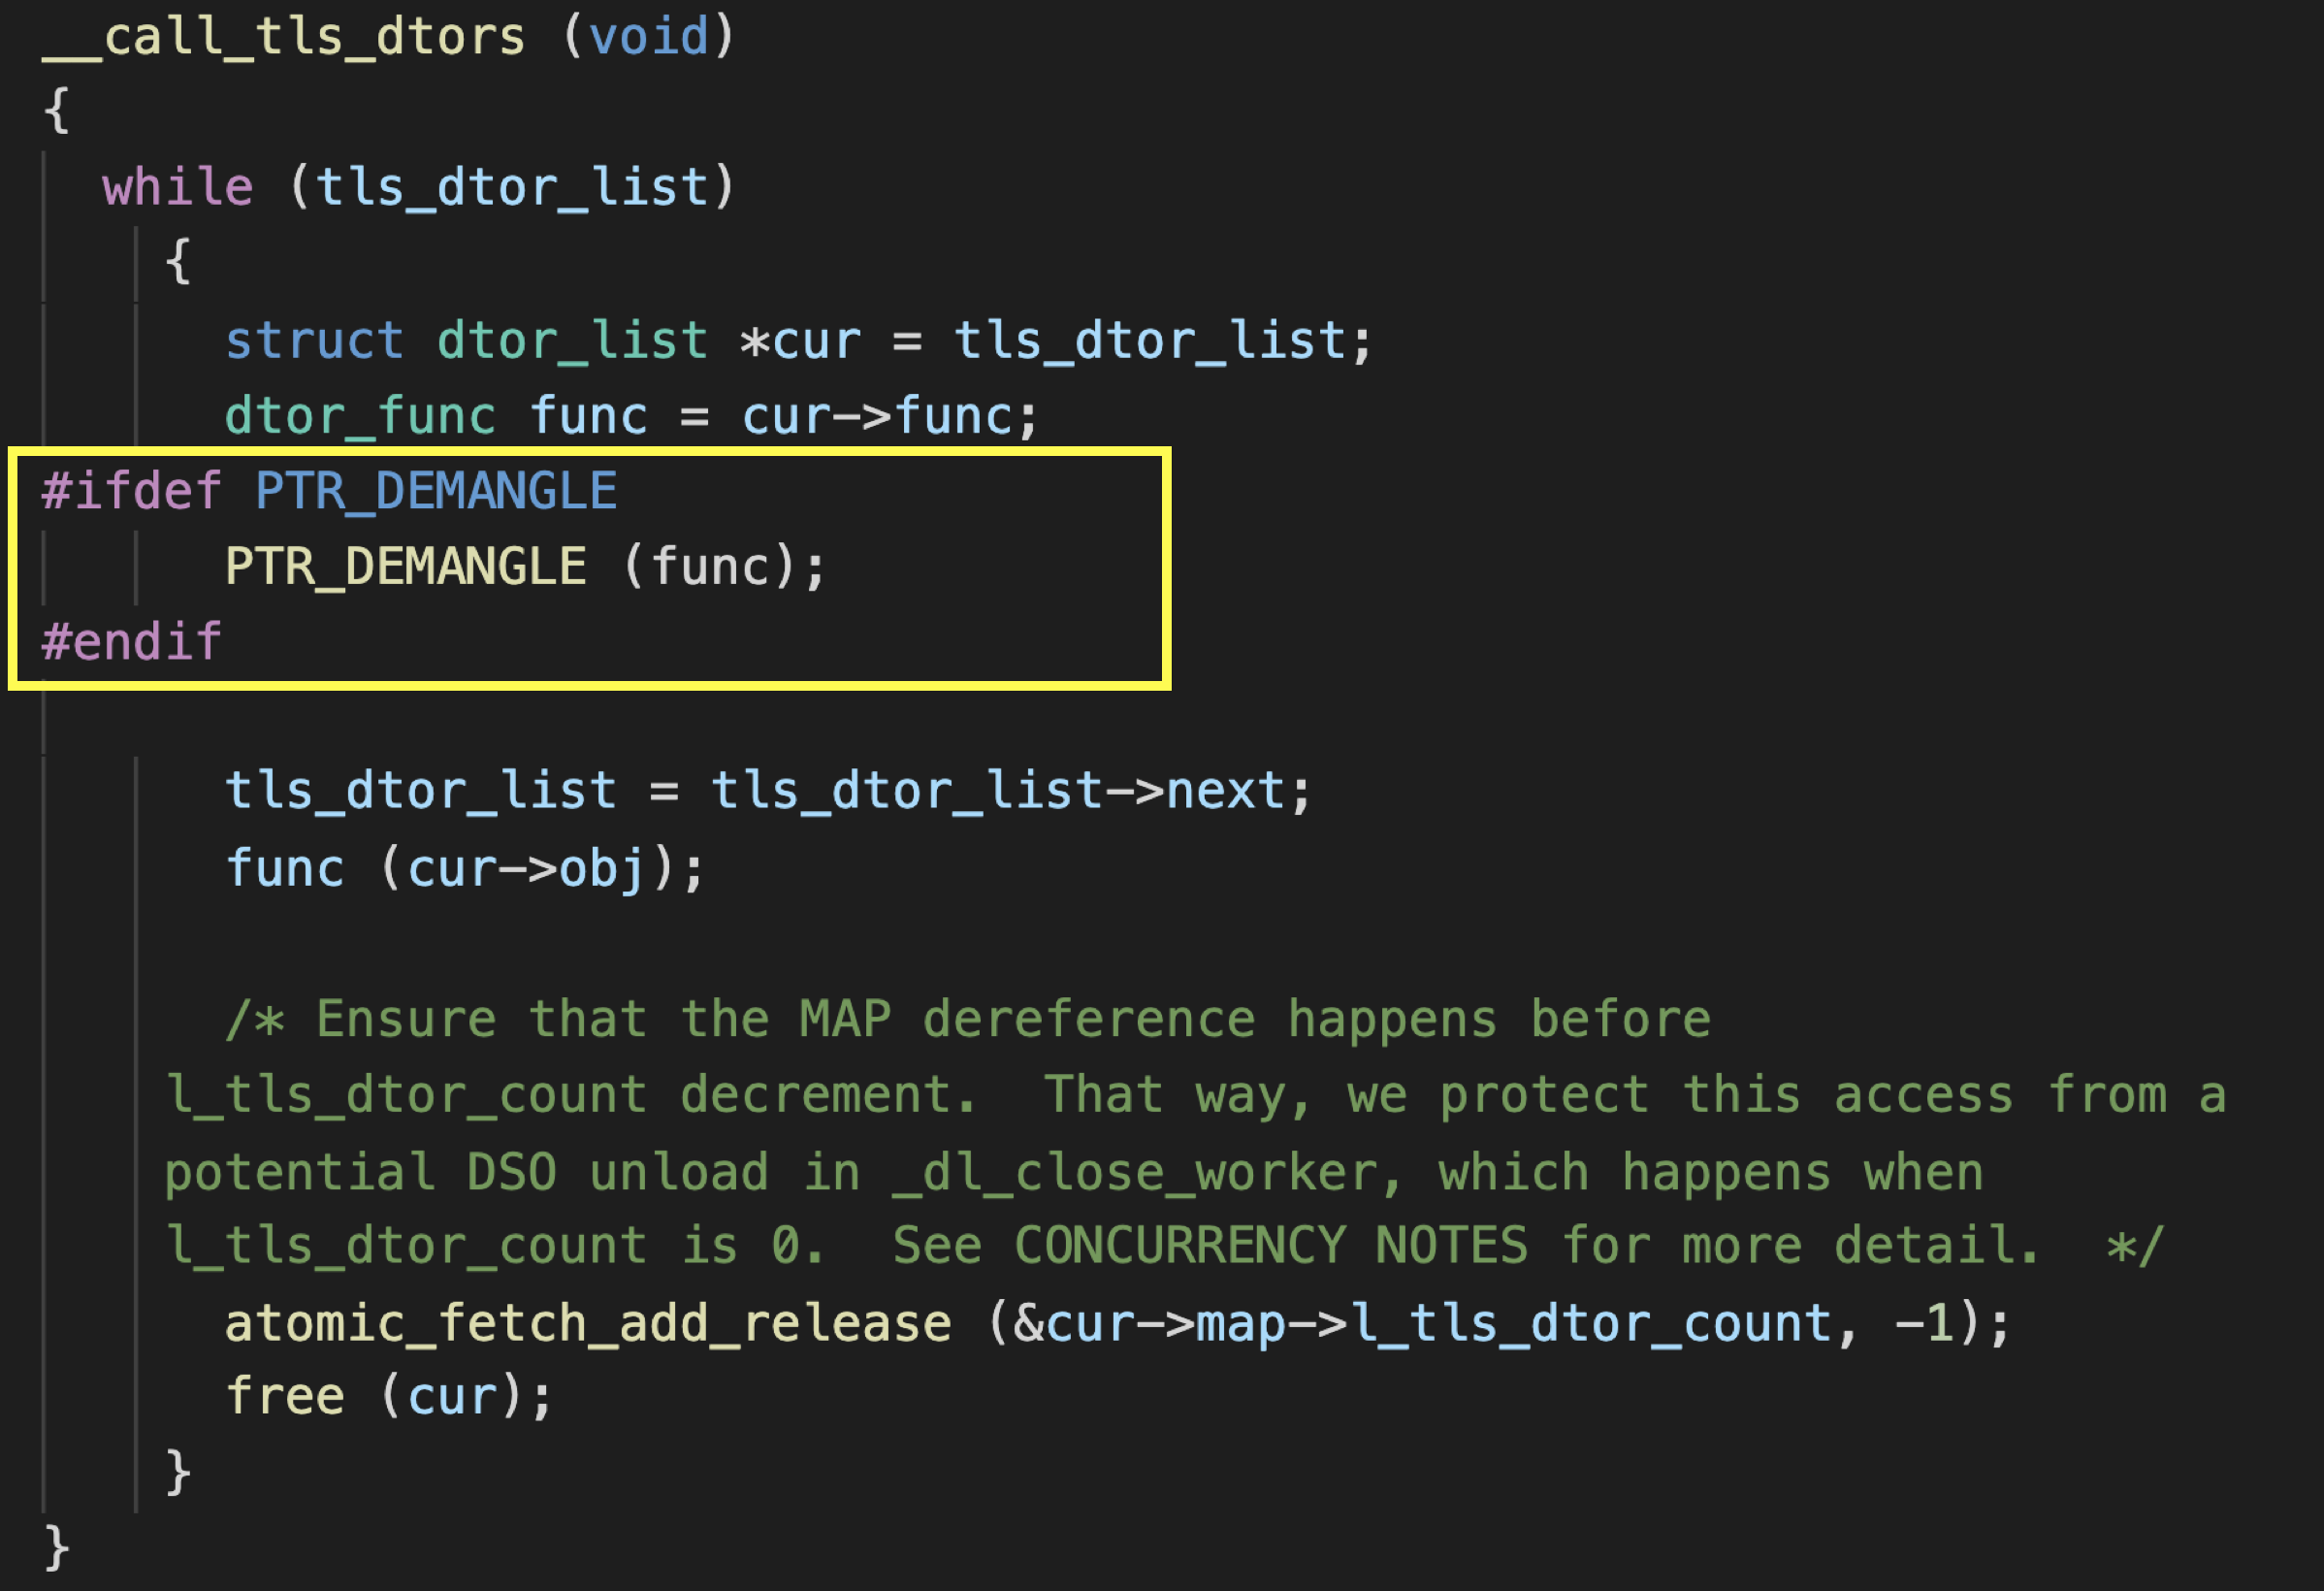Click CONCURRENCY NOTES in the comment
Screen dimensions: 2324x1591
tap(1271, 1246)
